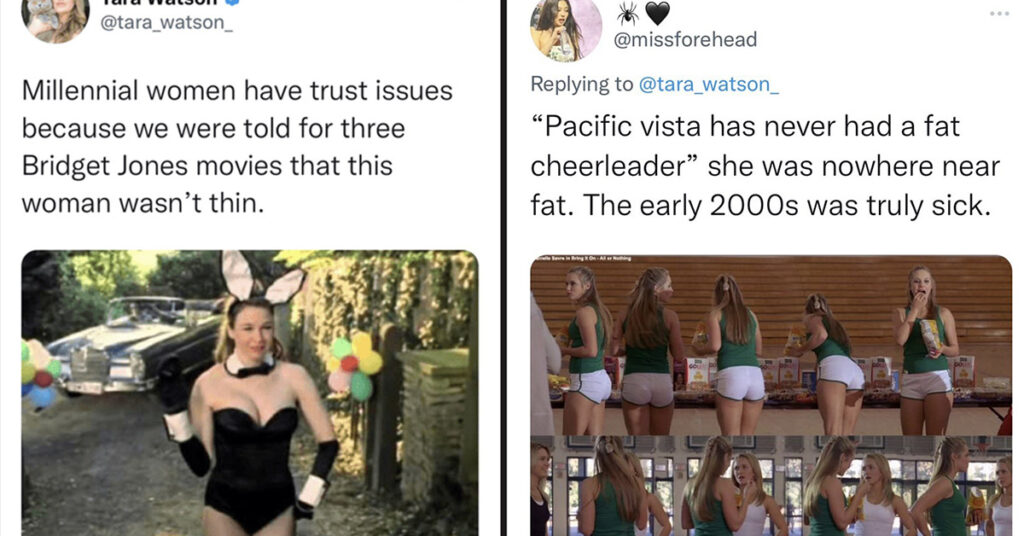The image size is (1024, 536).
Task: Click the blue verified badge beside Tara Watson
Action: pyautogui.click(x=234, y=2)
